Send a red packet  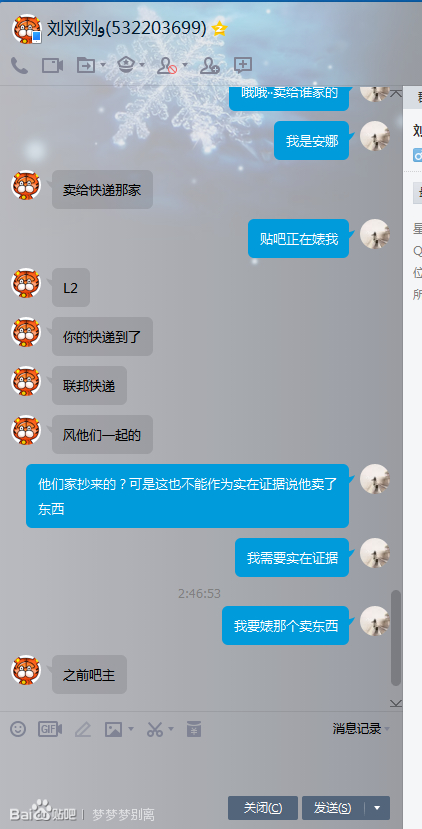194,729
